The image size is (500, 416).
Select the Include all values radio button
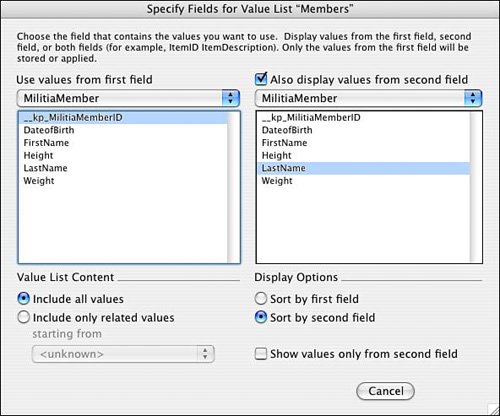24,299
